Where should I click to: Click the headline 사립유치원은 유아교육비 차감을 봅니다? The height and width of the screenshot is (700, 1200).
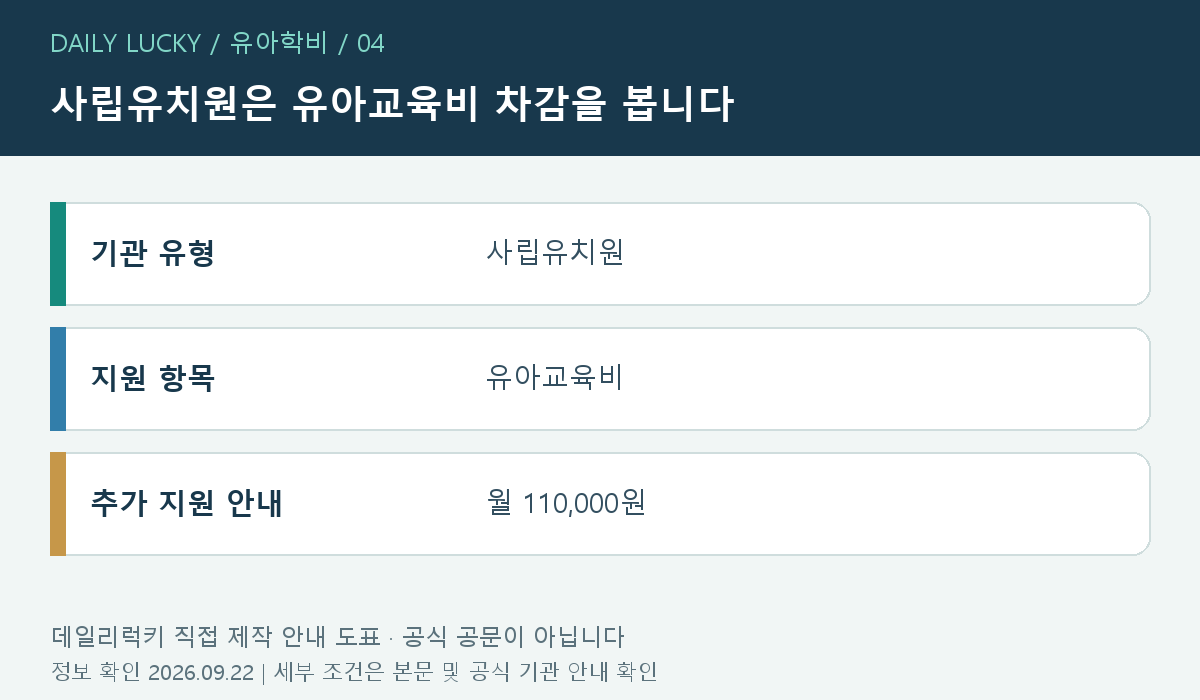tap(392, 104)
